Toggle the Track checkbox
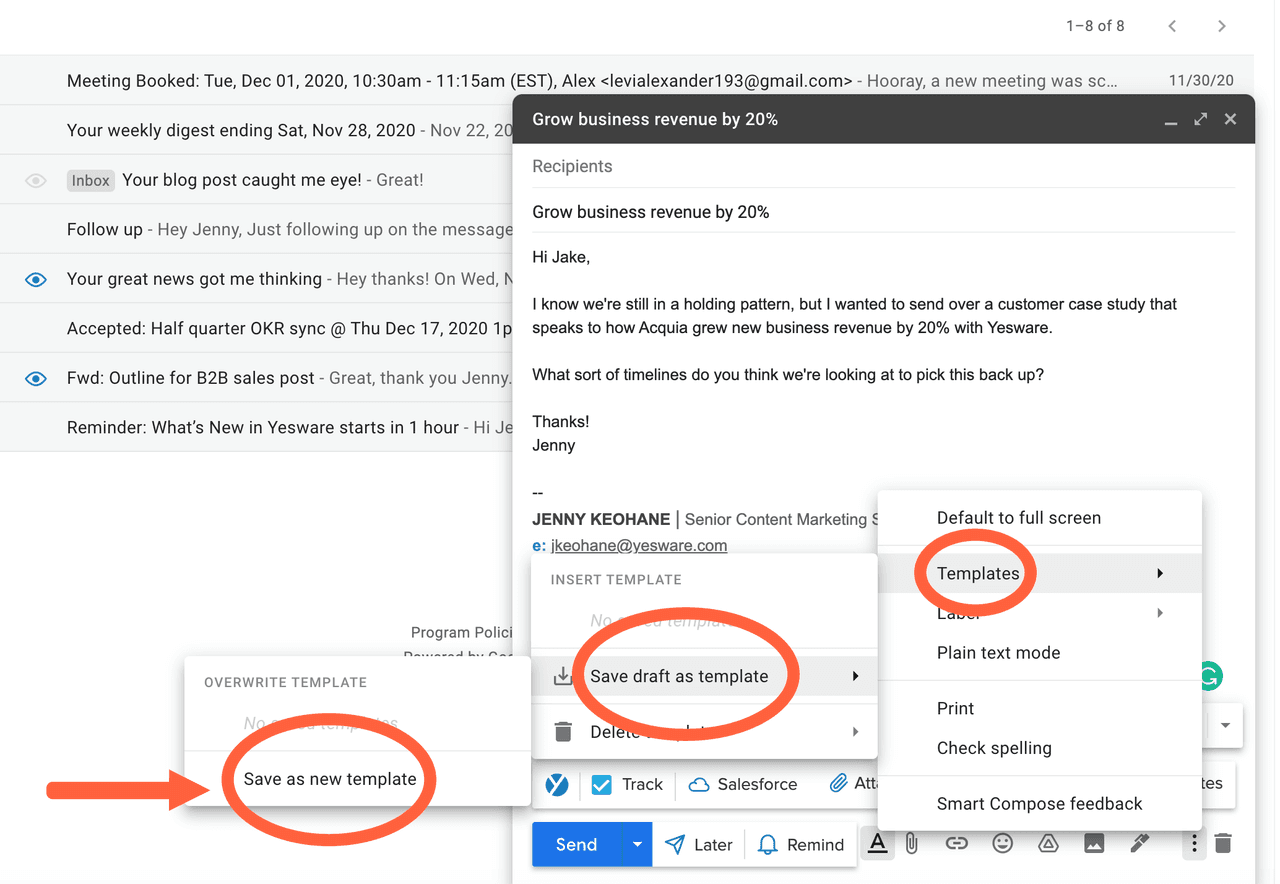 click(x=602, y=784)
